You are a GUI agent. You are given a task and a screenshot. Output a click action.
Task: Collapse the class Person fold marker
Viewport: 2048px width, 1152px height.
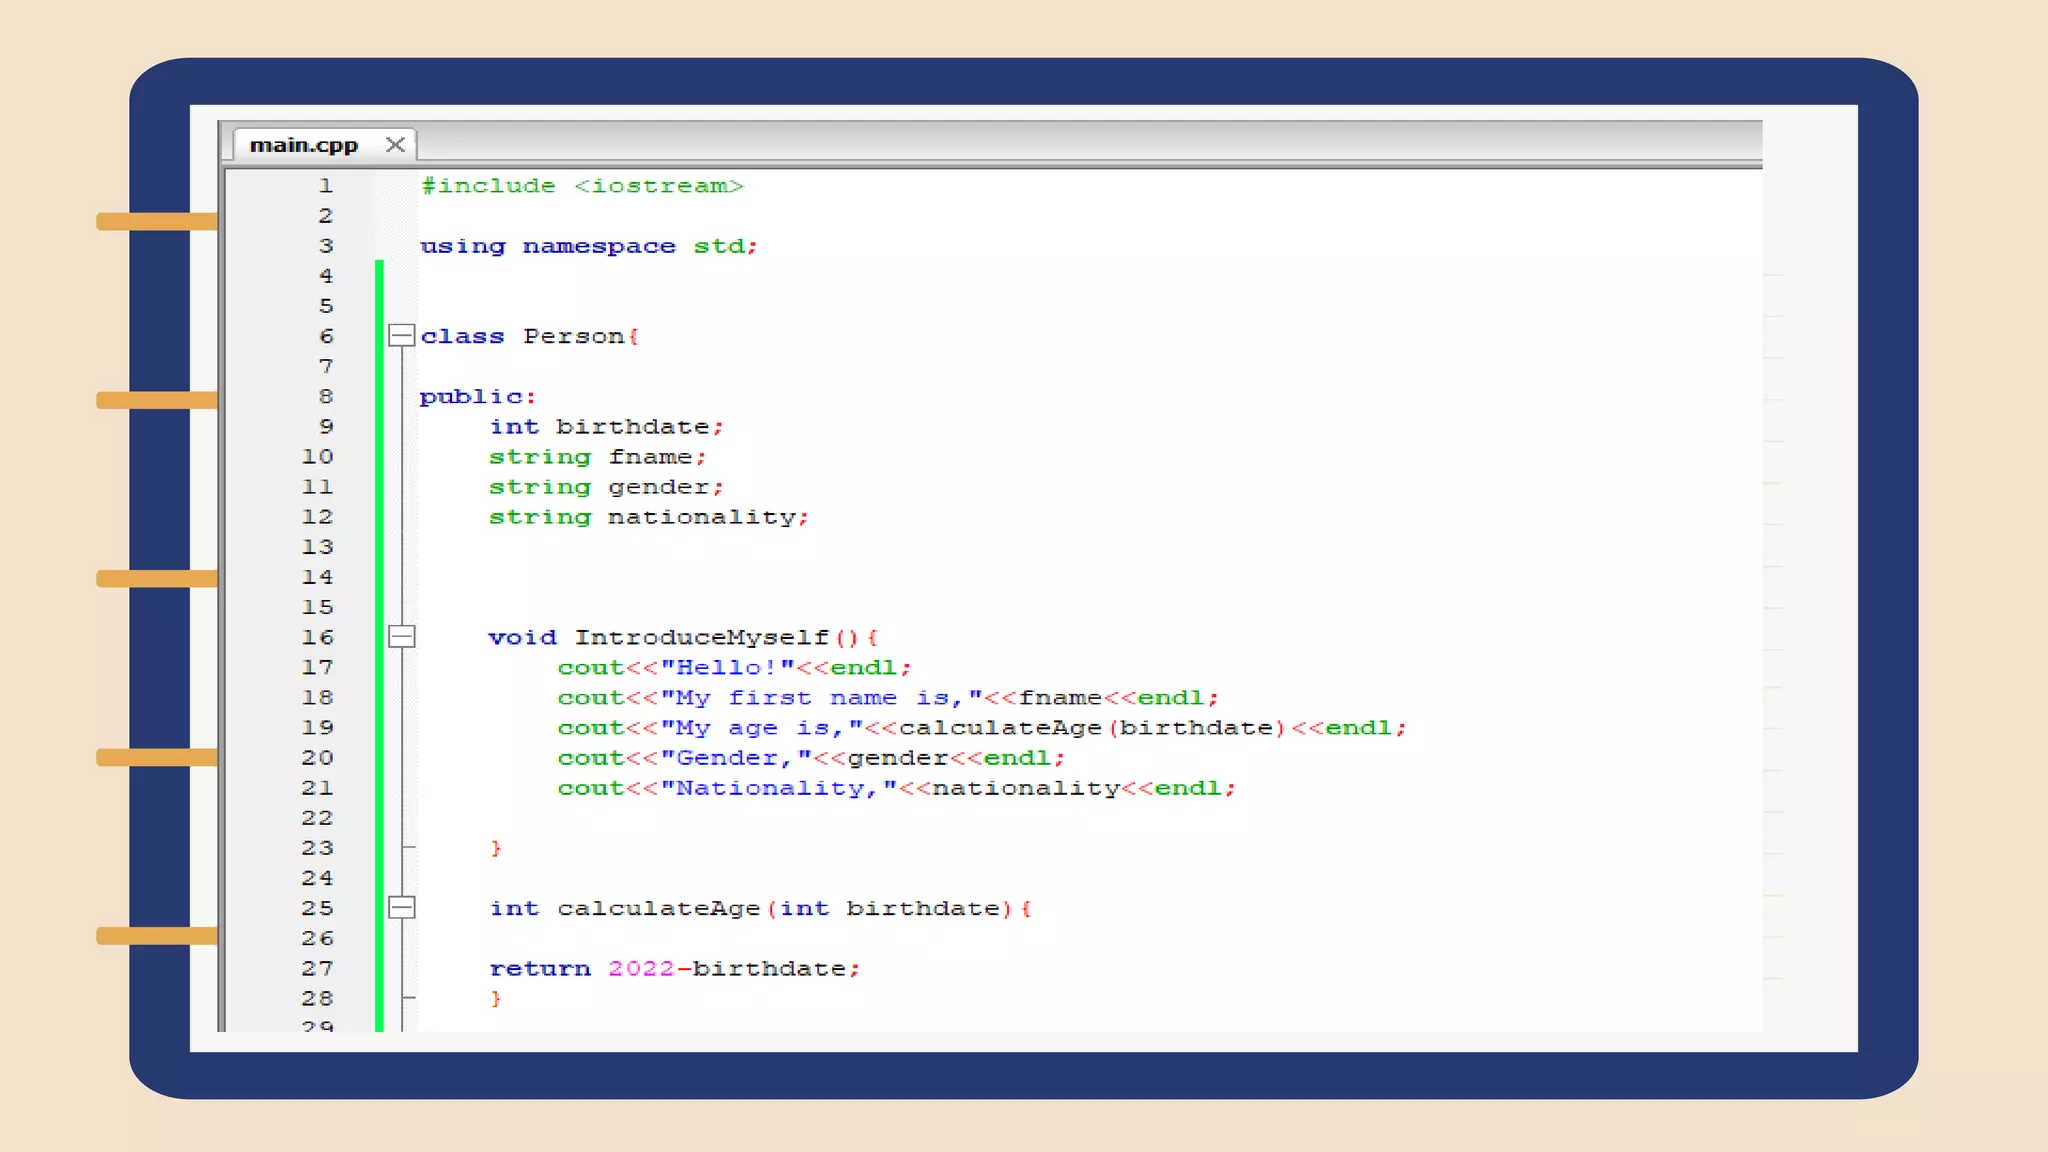tap(401, 336)
